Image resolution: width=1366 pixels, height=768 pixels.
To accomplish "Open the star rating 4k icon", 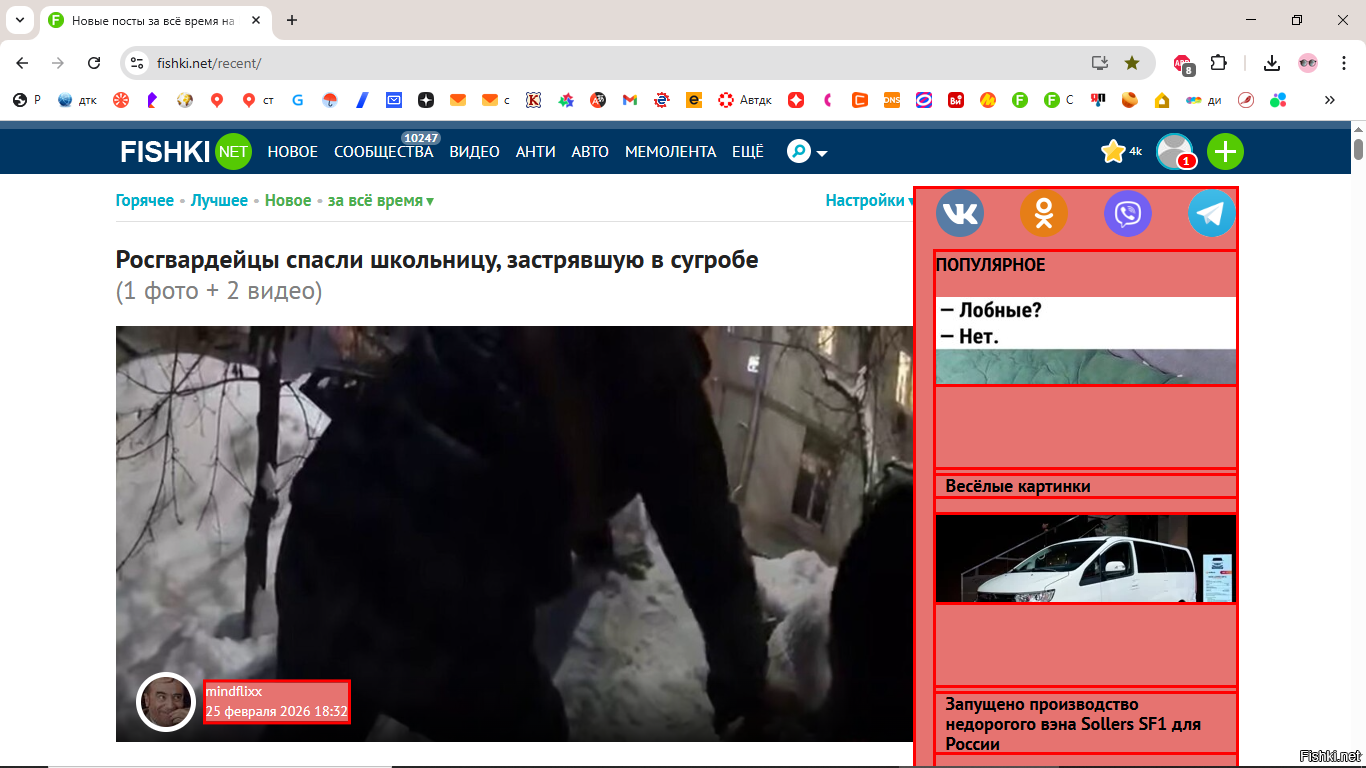I will coord(1121,152).
